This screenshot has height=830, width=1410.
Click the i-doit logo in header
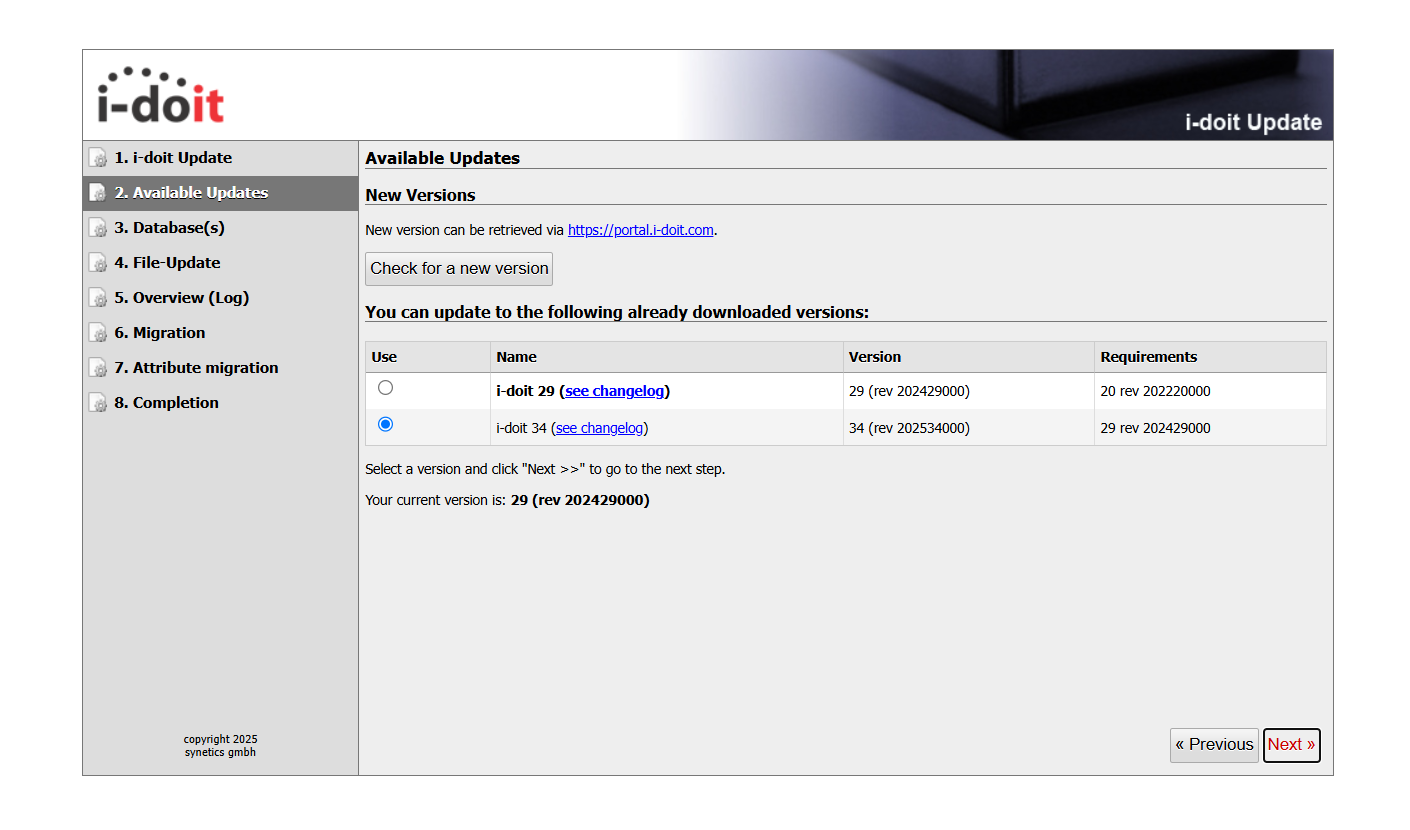coord(161,96)
